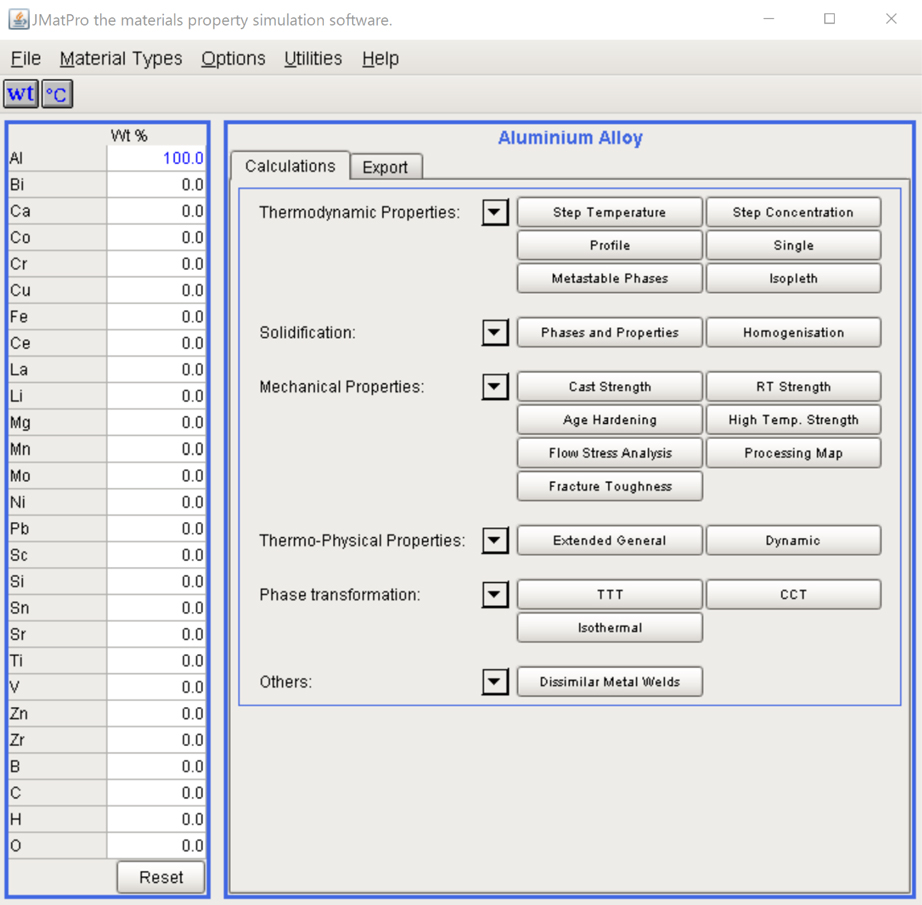Expand the Phase transformation dropdown arrow

pyautogui.click(x=495, y=594)
